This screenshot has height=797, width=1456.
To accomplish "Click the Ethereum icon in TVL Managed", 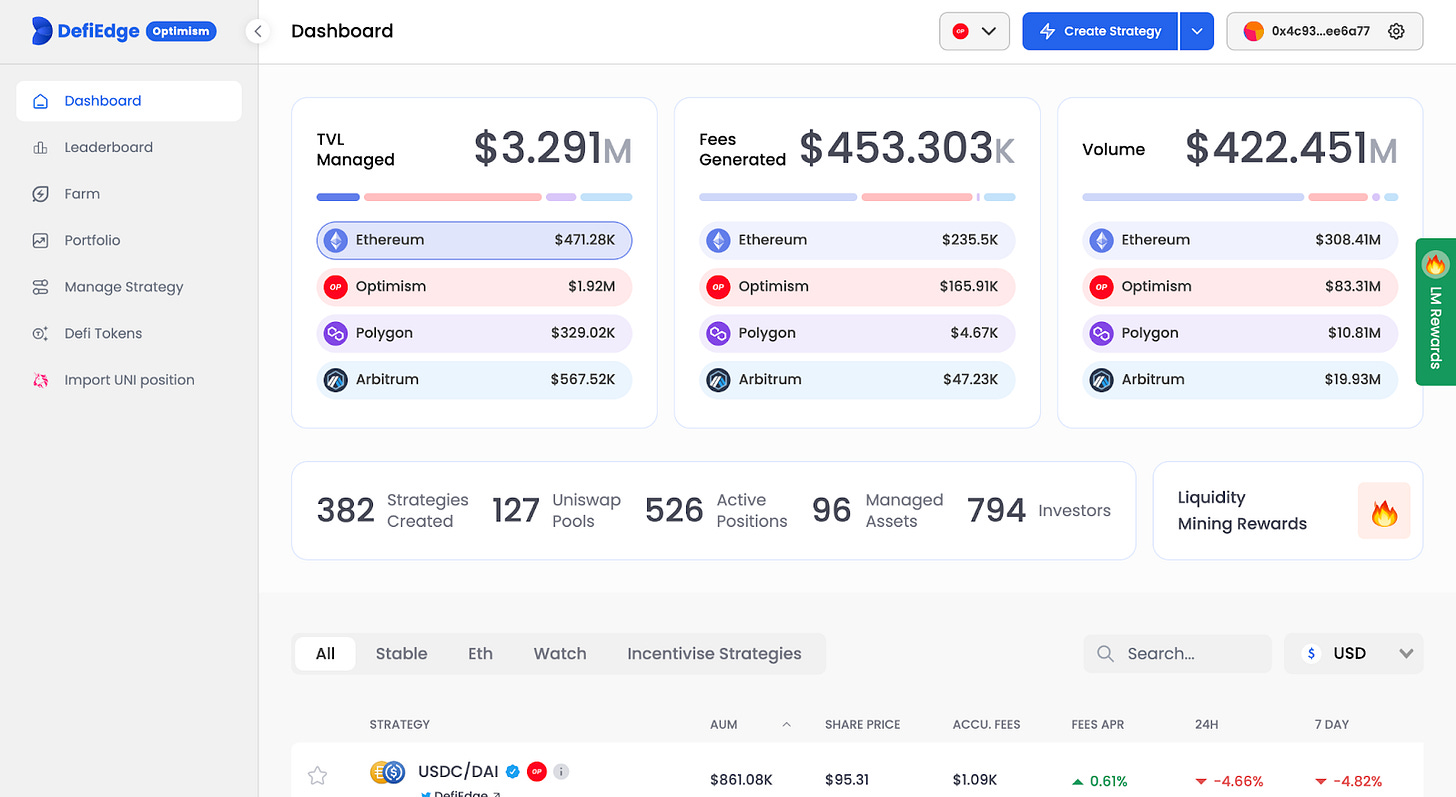I will [335, 240].
